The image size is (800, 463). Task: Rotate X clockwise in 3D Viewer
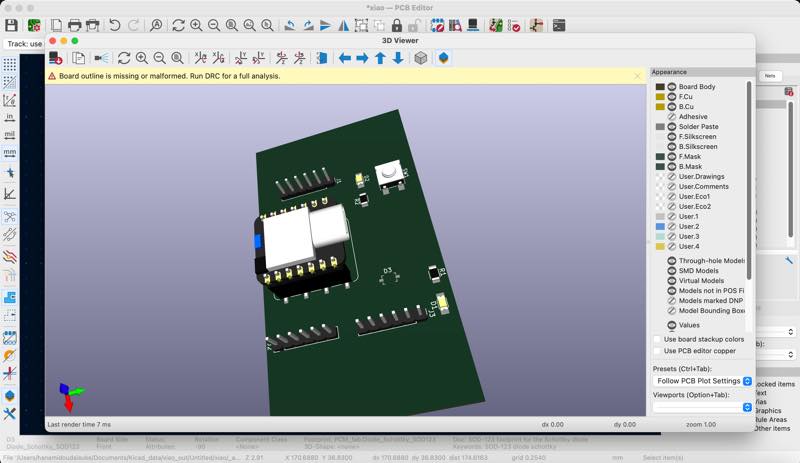201,58
